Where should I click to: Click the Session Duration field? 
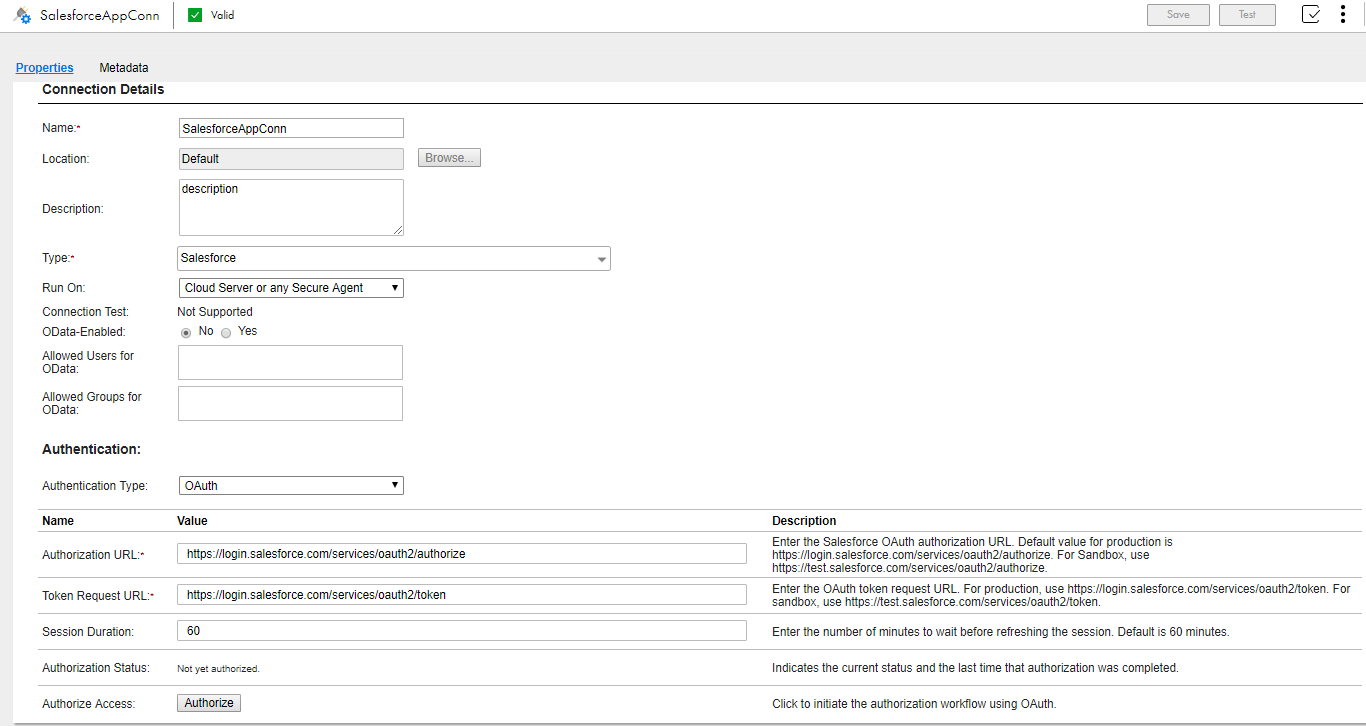tap(462, 631)
